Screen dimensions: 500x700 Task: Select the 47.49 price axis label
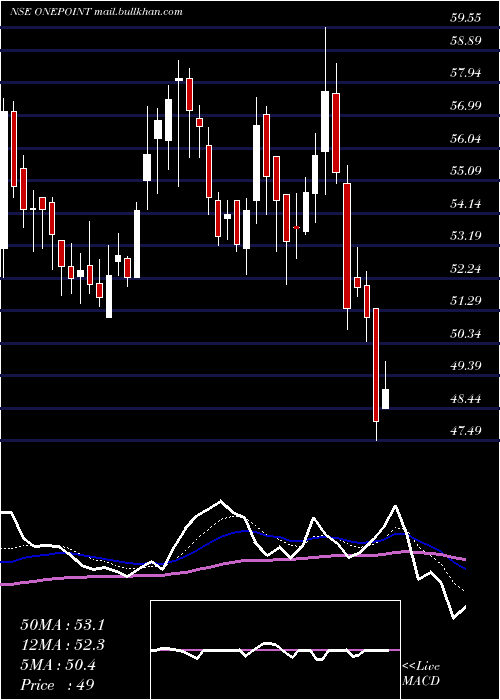pyautogui.click(x=466, y=431)
